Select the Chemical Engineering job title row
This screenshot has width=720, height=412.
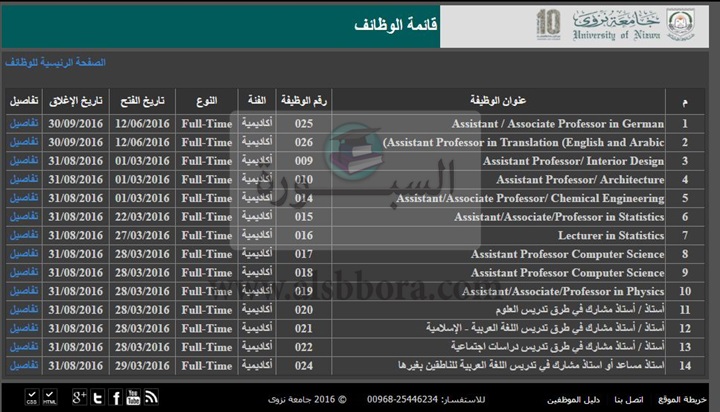[x=530, y=198]
